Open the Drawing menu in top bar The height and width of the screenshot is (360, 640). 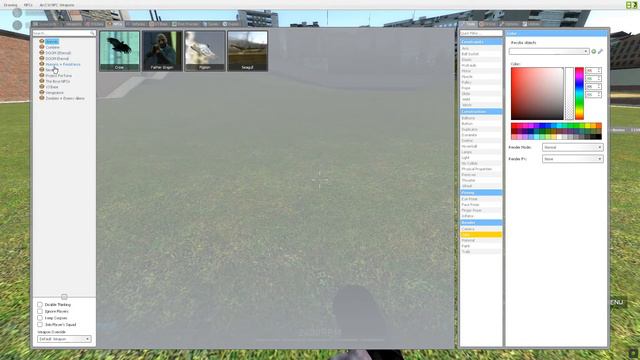(x=10, y=5)
